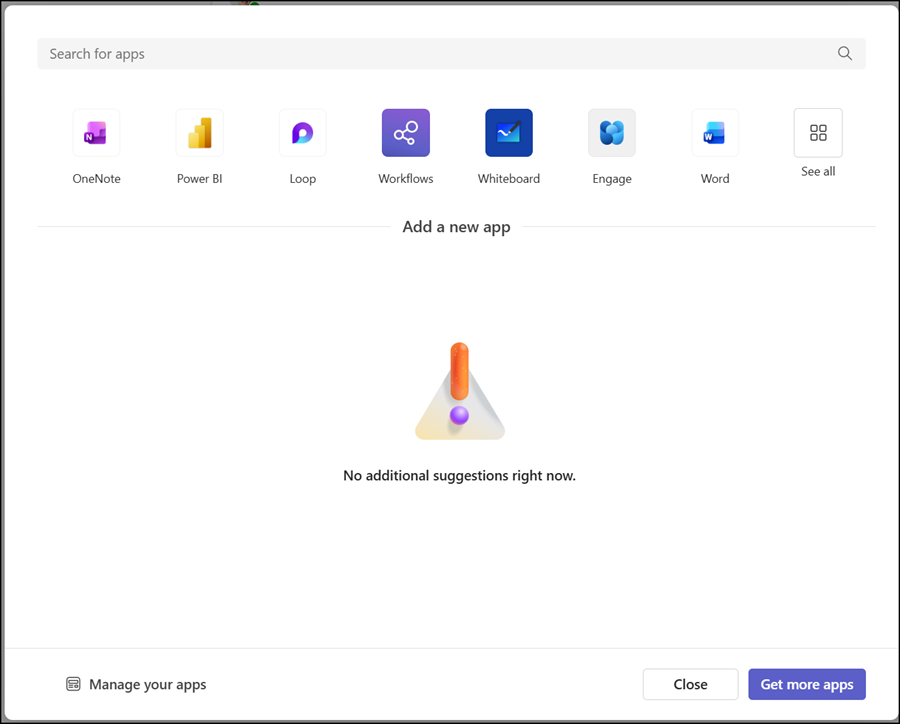Click Get more apps button
Image resolution: width=900 pixels, height=724 pixels.
click(x=806, y=684)
